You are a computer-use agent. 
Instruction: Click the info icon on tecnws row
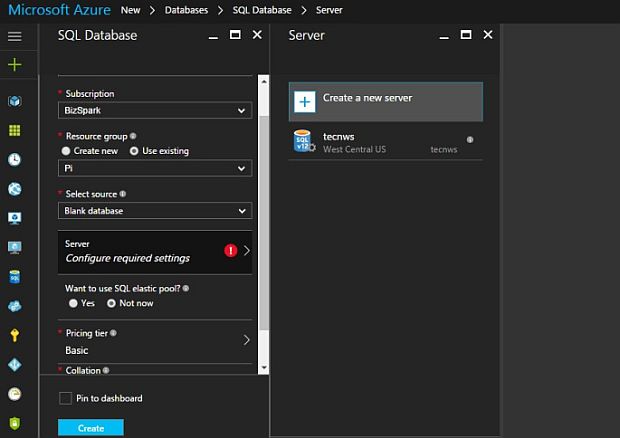tap(470, 140)
